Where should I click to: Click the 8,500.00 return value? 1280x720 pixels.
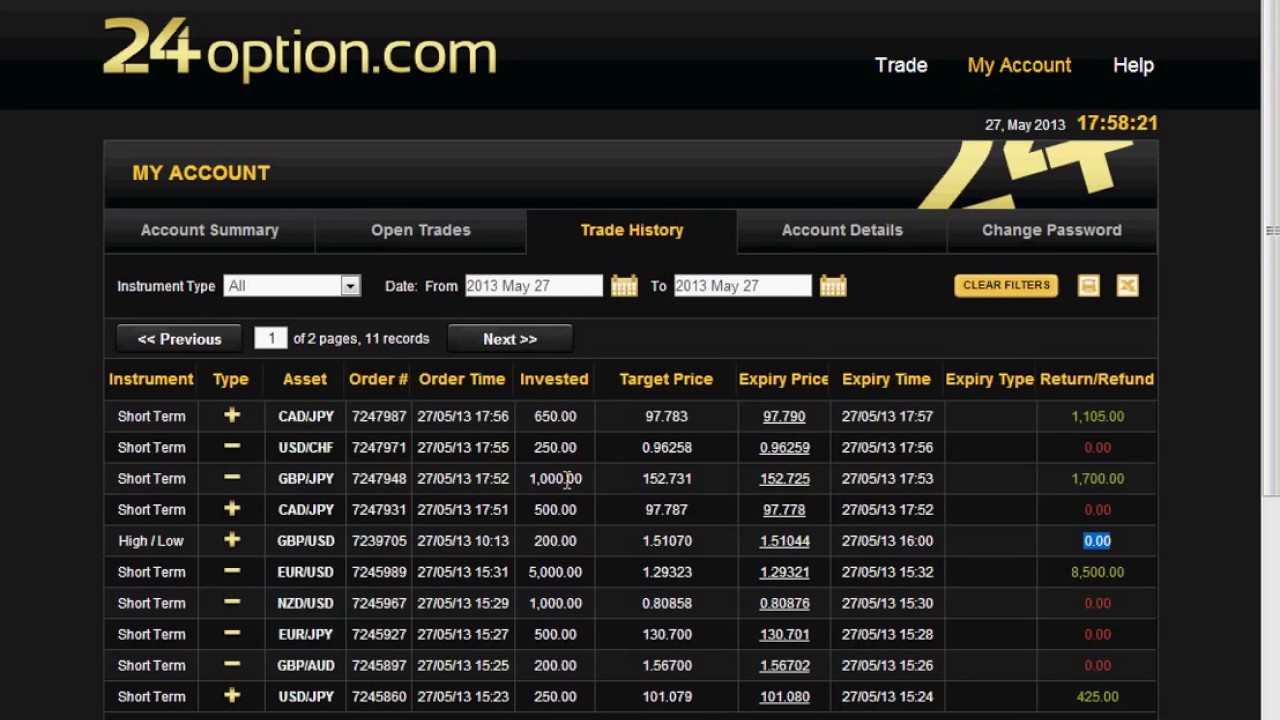[x=1097, y=572]
